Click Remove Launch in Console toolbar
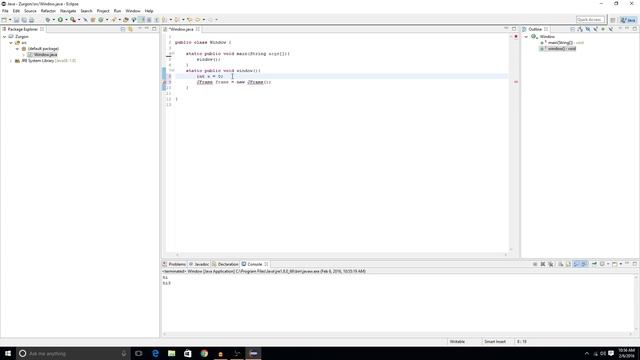The image size is (640, 360). (x=543, y=264)
